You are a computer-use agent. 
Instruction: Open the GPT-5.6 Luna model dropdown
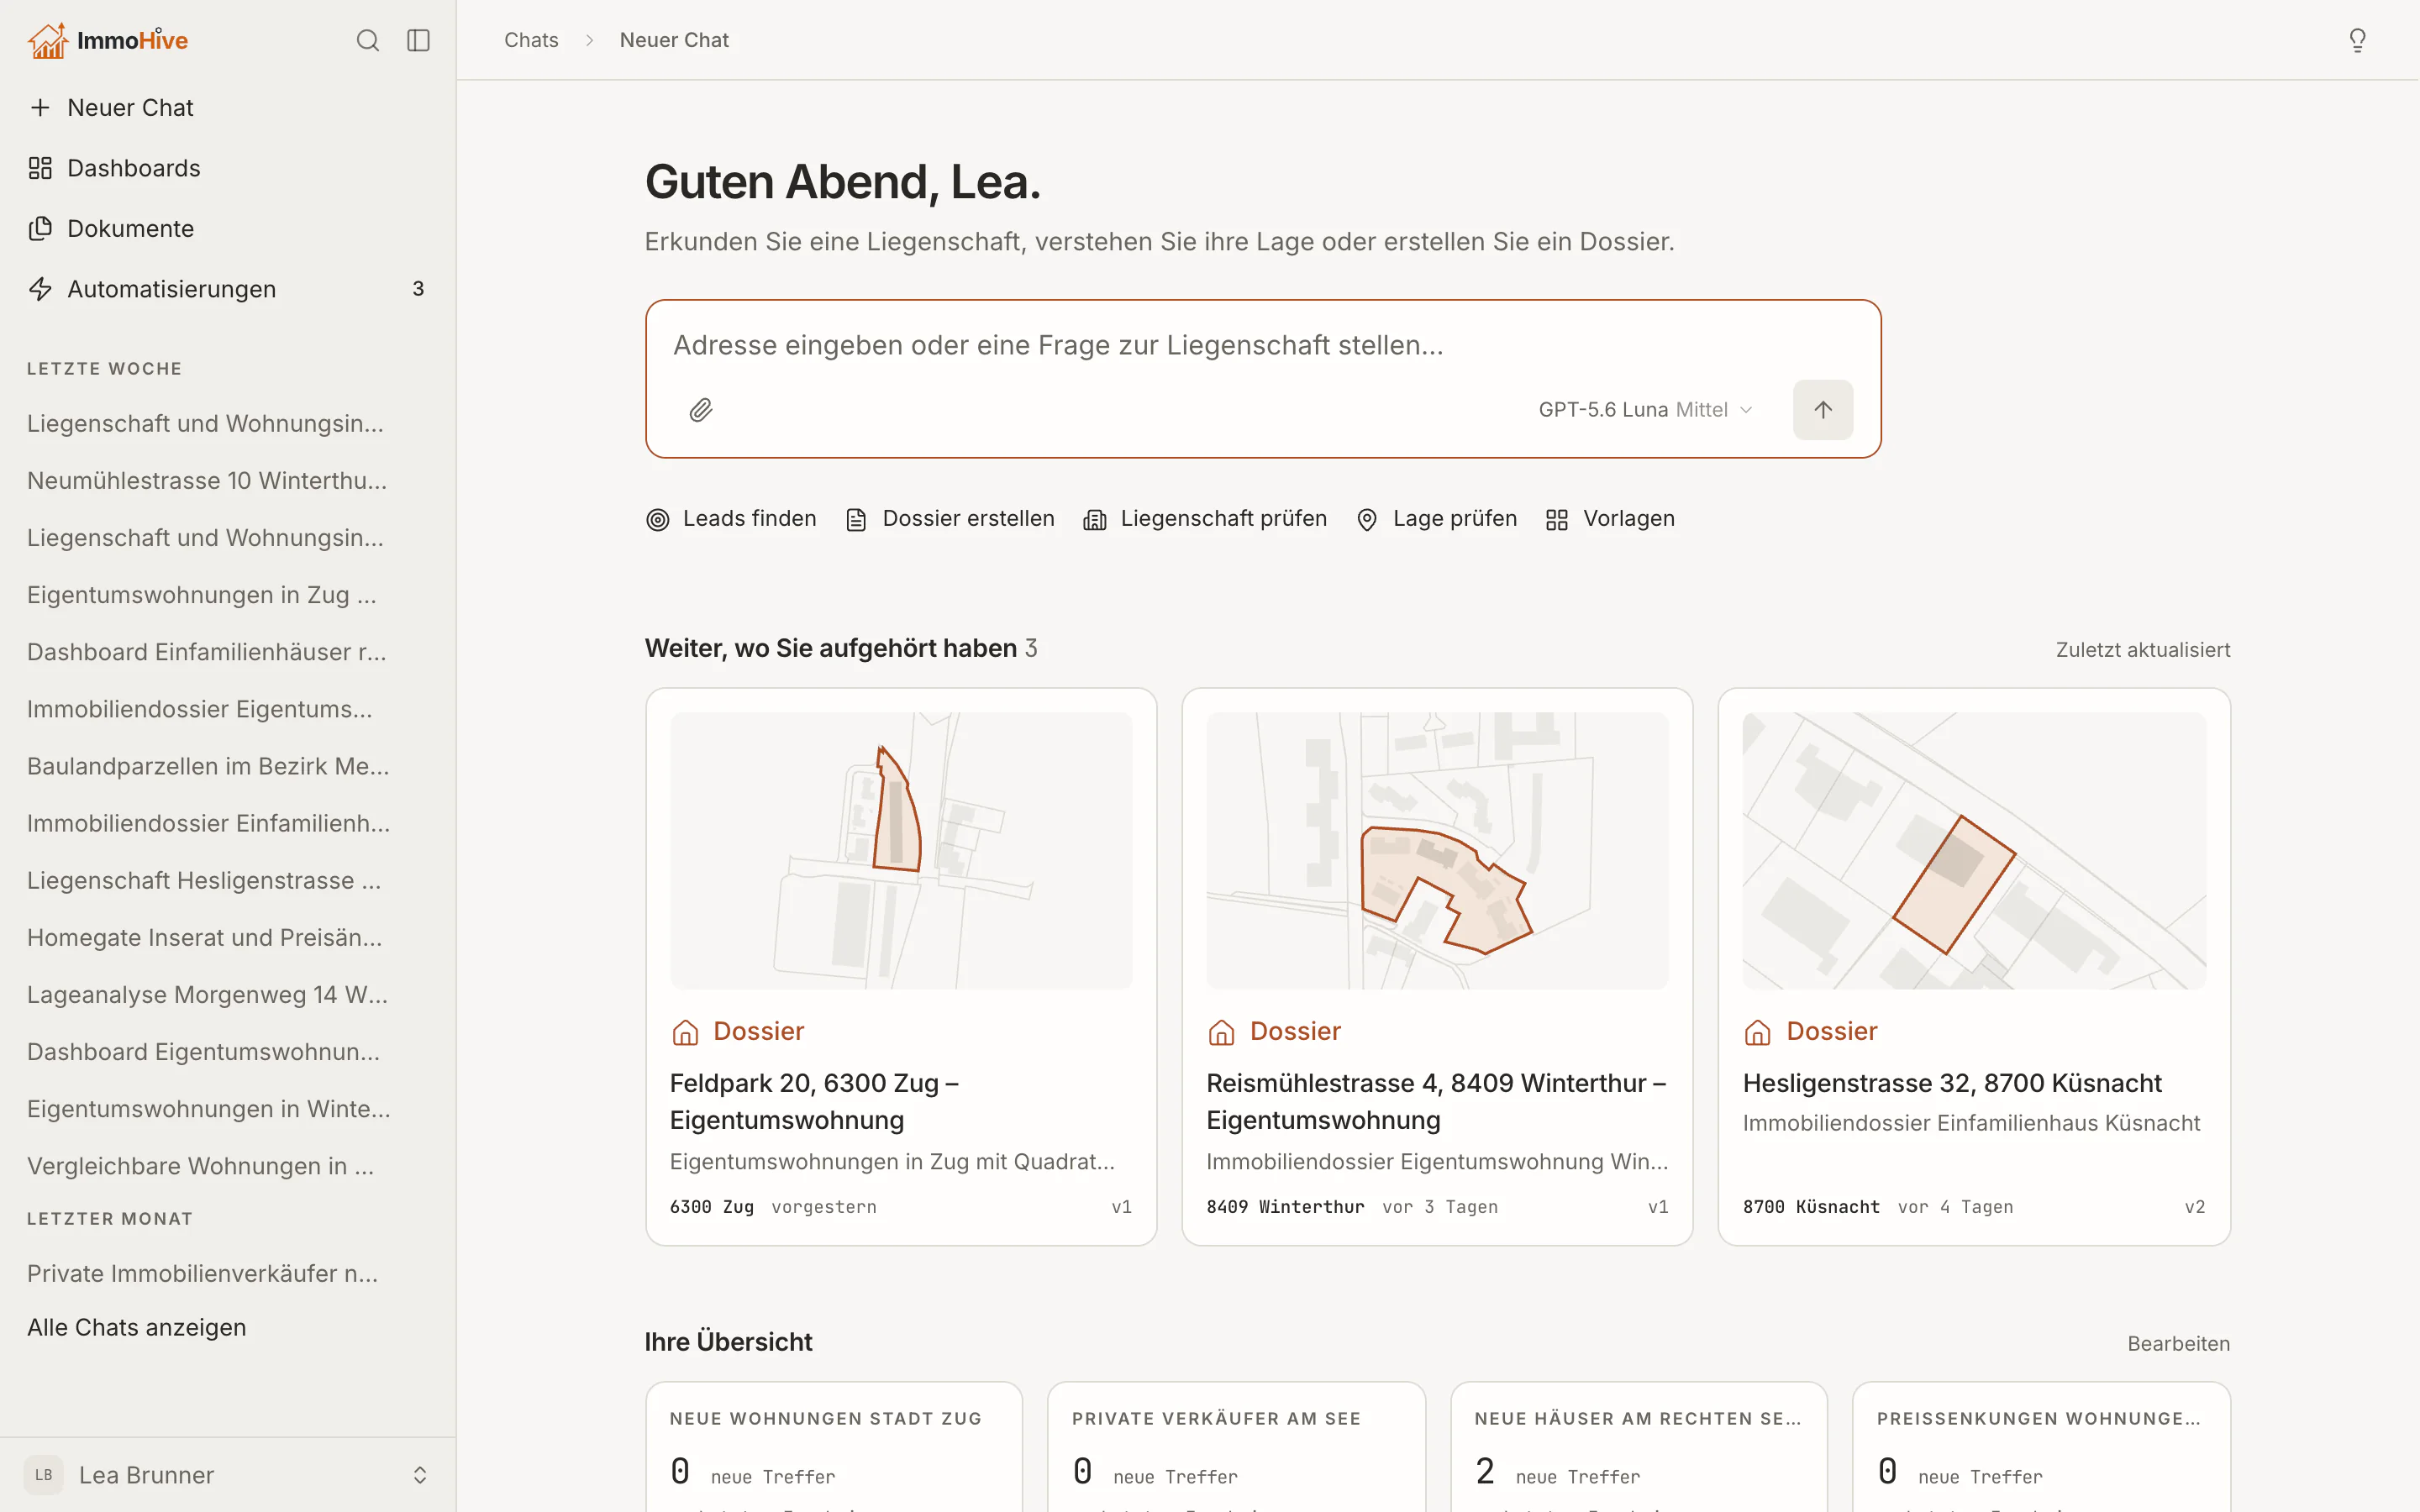point(1645,410)
